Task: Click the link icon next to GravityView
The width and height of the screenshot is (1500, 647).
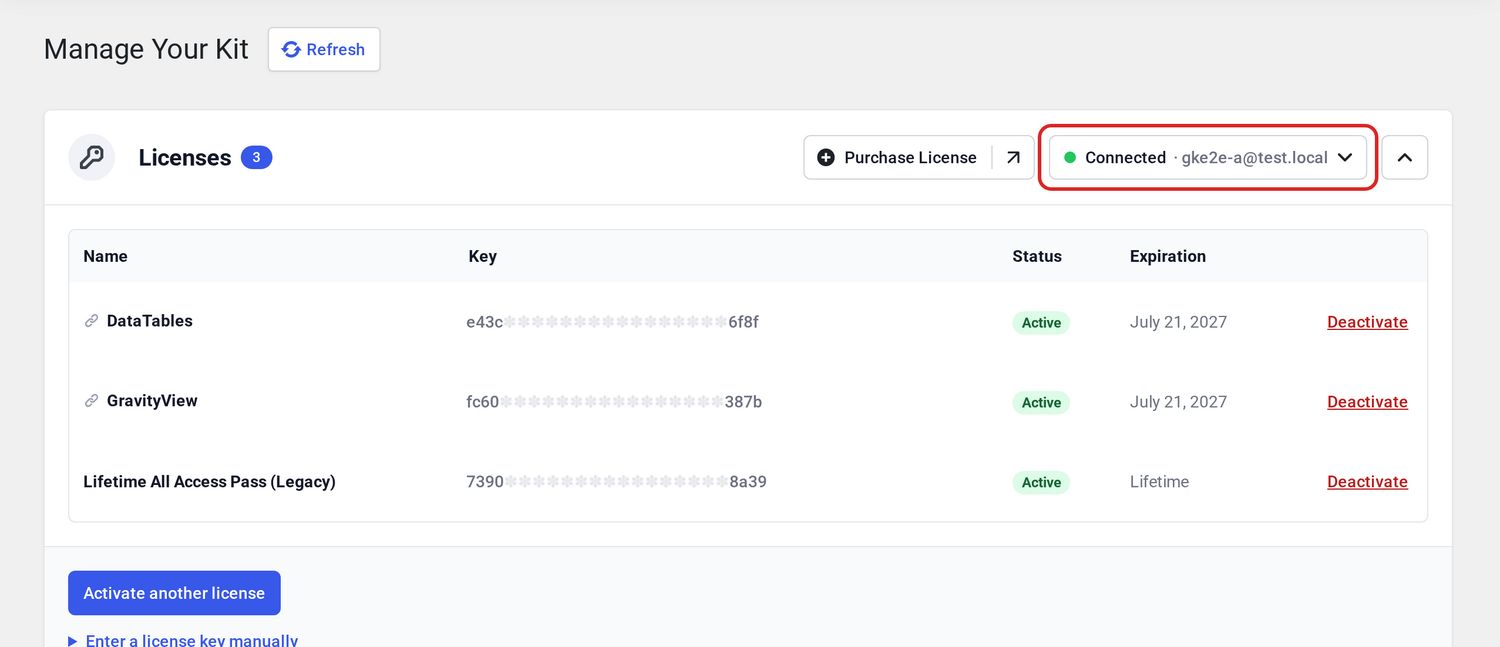Action: point(91,401)
